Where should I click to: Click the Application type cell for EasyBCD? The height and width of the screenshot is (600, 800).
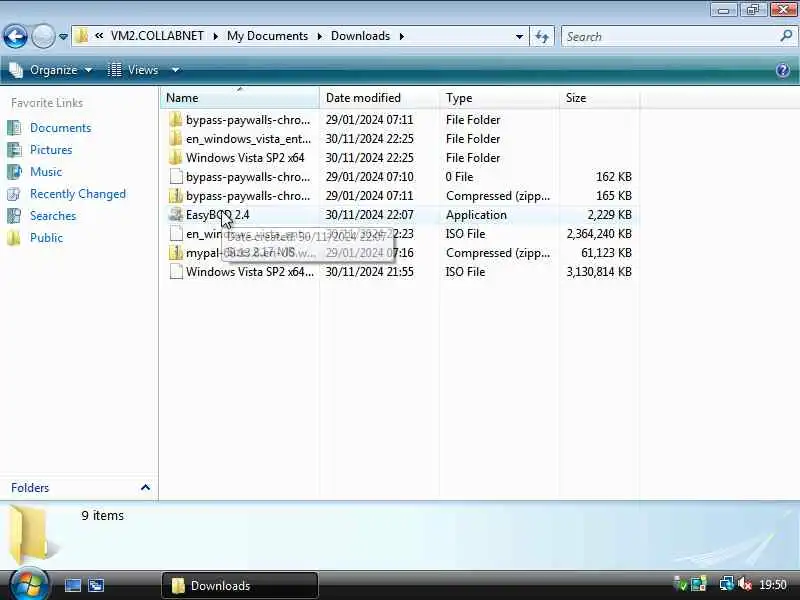tap(476, 215)
